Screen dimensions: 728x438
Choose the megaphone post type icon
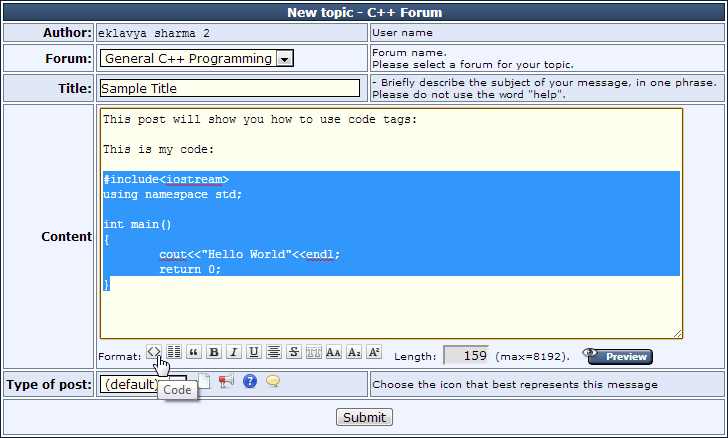tap(226, 381)
